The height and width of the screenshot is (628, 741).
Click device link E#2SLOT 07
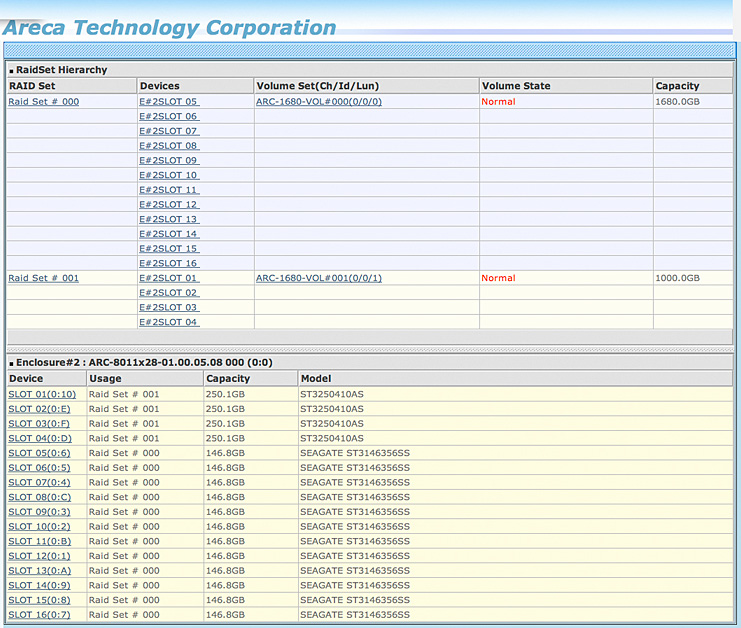click(169, 131)
